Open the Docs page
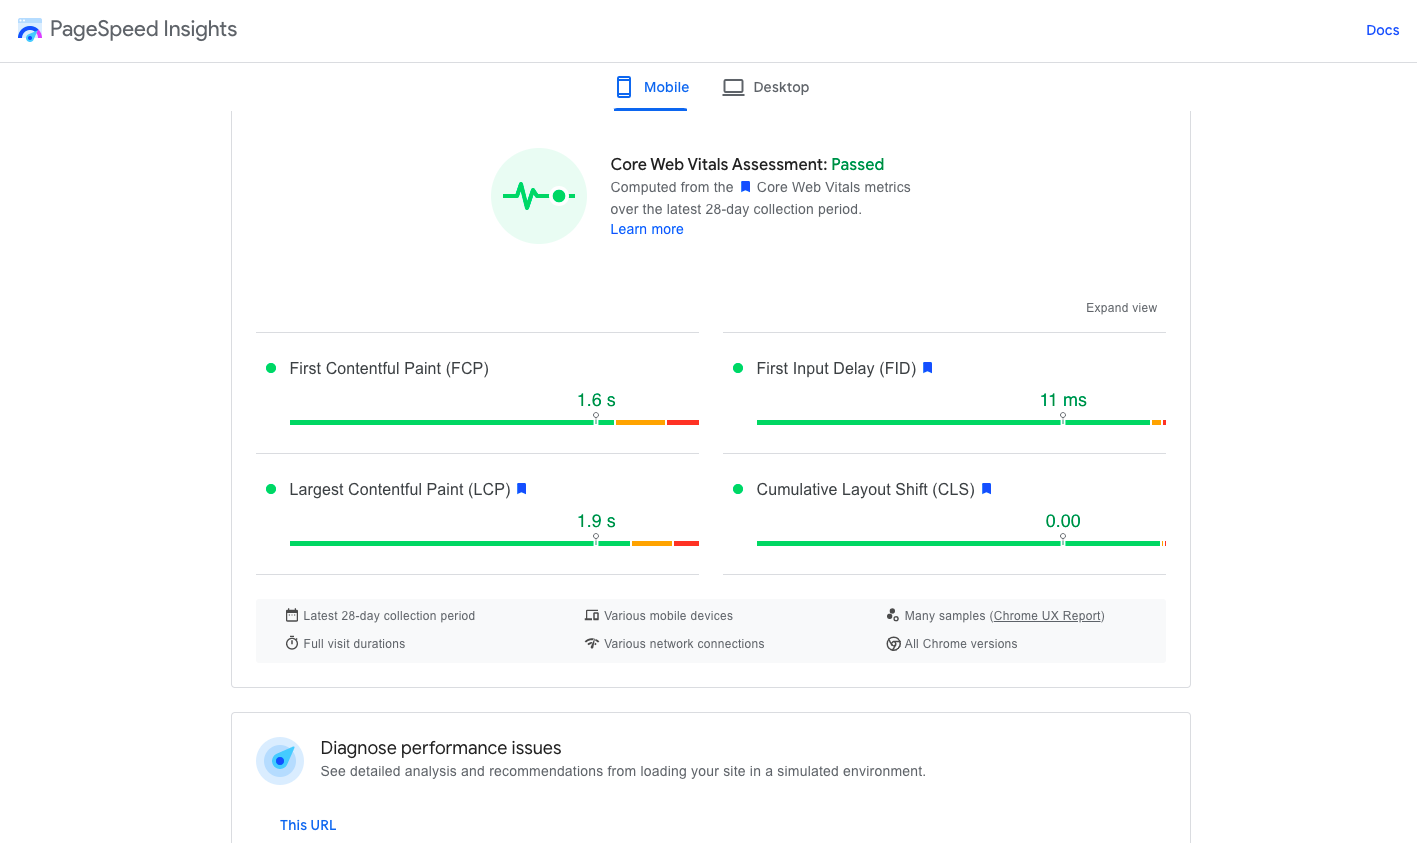This screenshot has width=1417, height=843. click(x=1382, y=30)
